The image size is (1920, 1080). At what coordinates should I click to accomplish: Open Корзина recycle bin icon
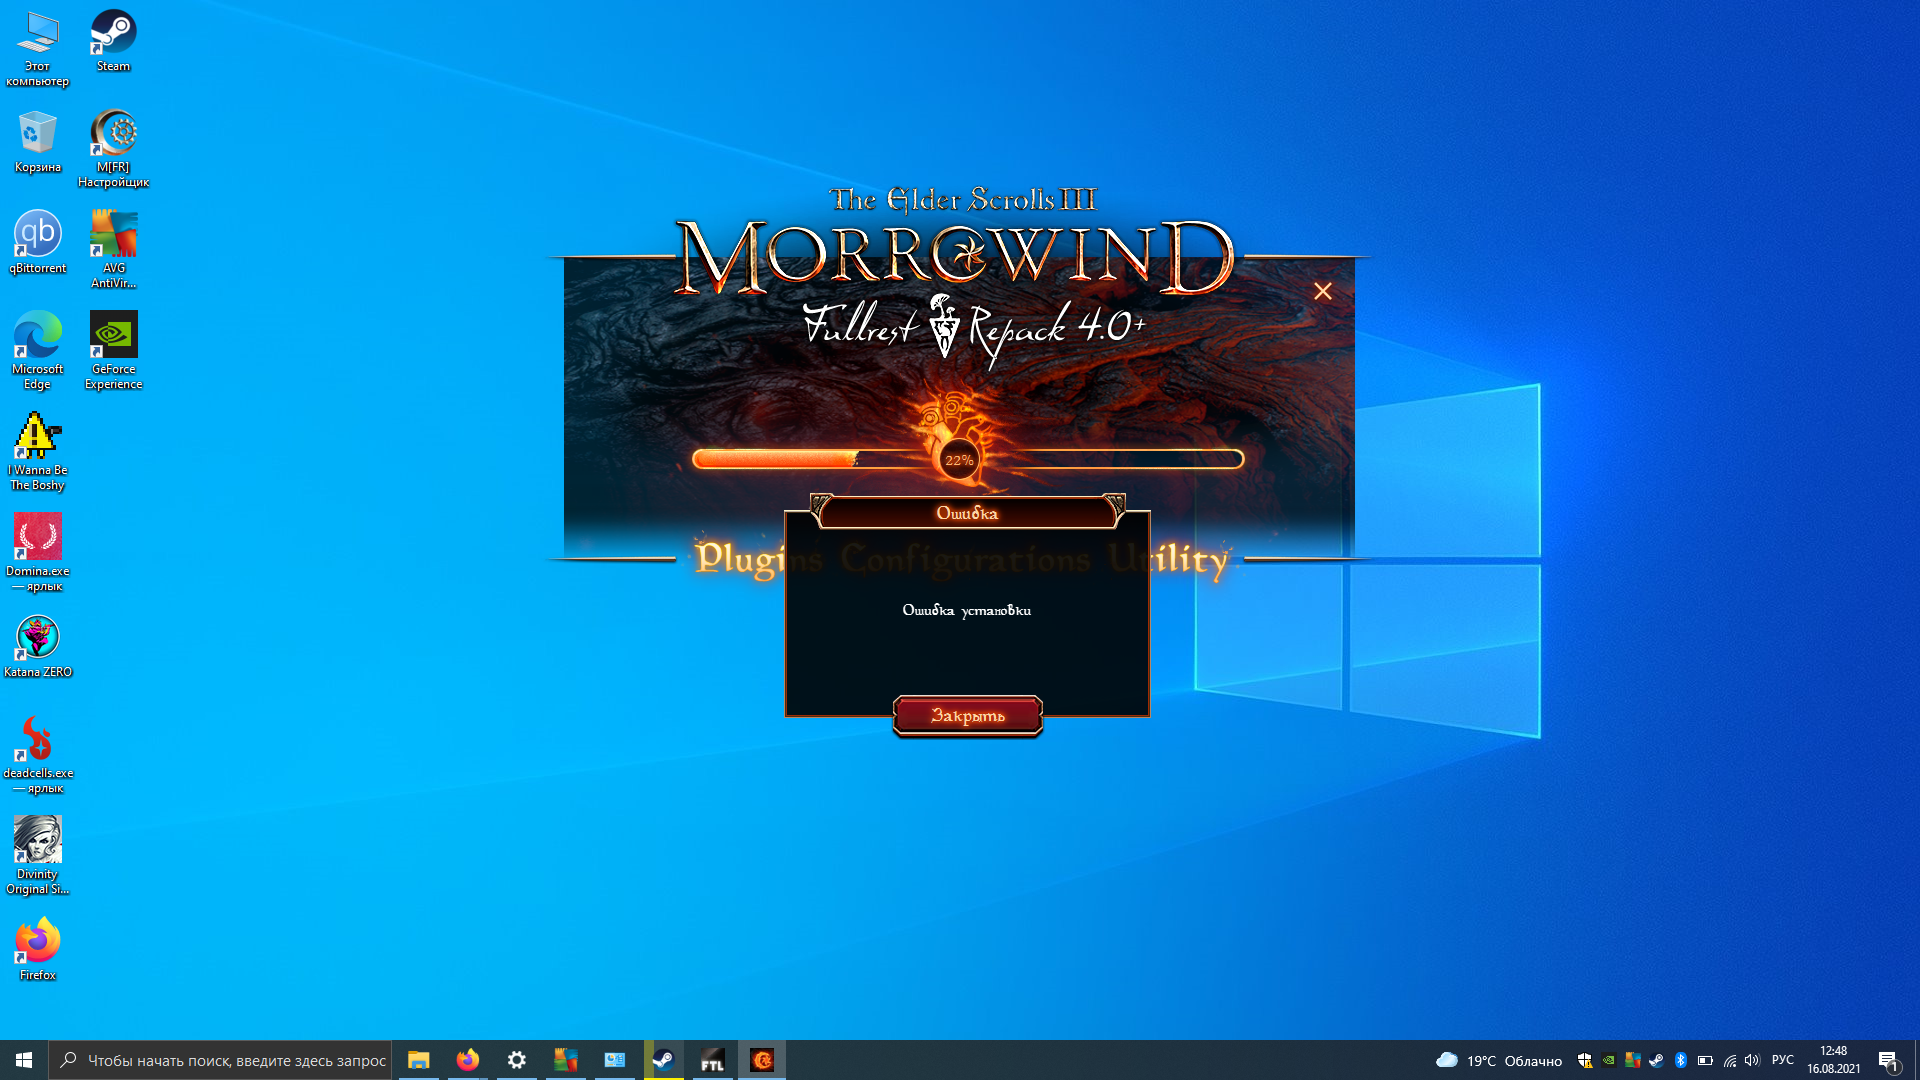[38, 140]
